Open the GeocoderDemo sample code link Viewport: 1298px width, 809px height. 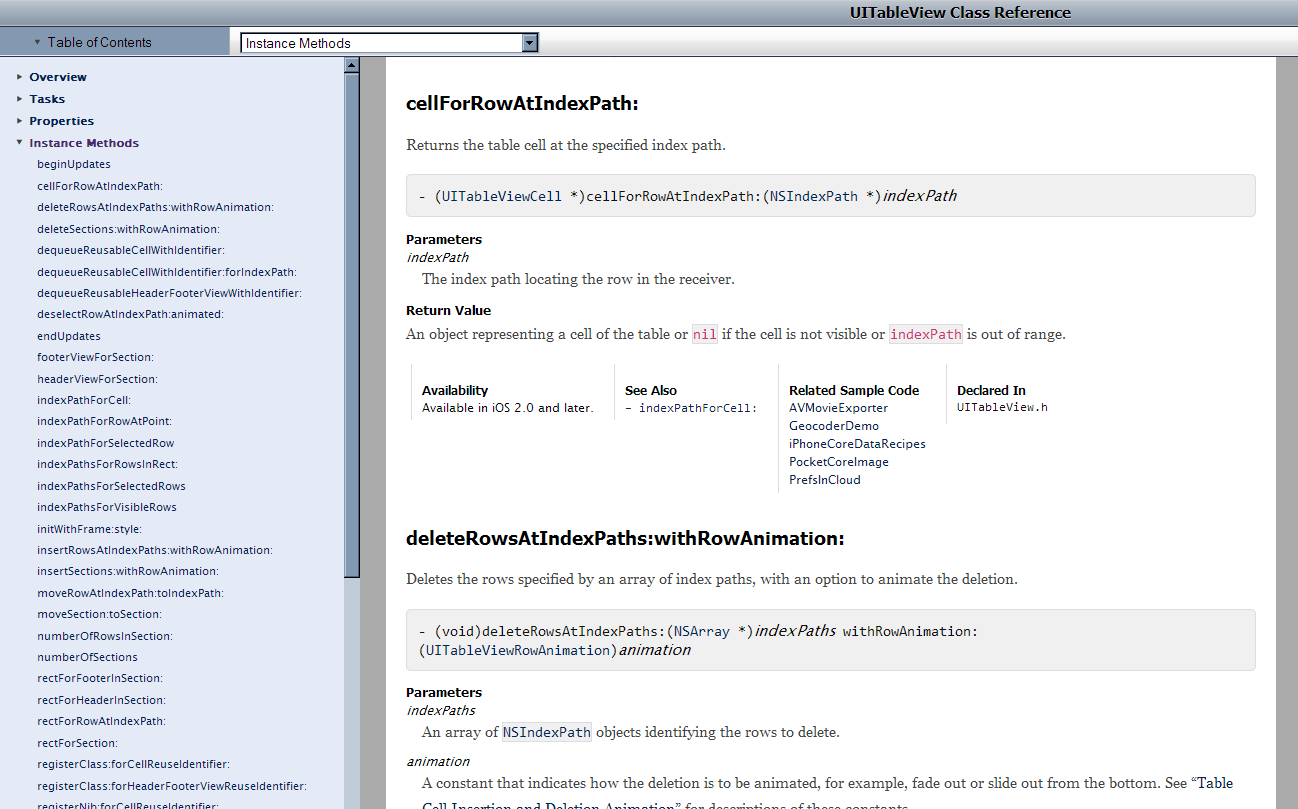click(834, 425)
